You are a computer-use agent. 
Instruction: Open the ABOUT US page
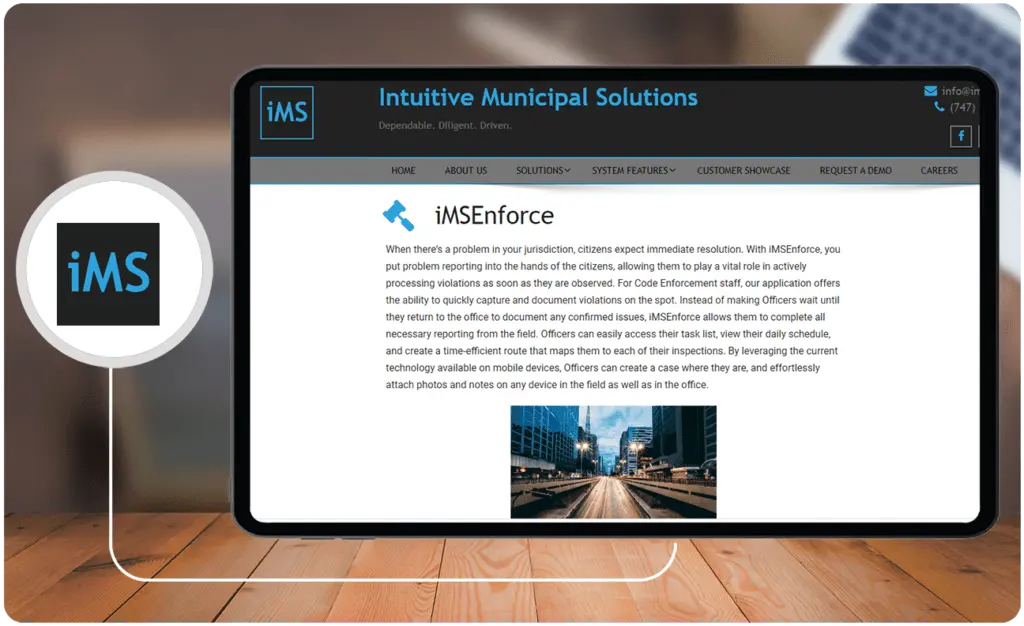(466, 170)
